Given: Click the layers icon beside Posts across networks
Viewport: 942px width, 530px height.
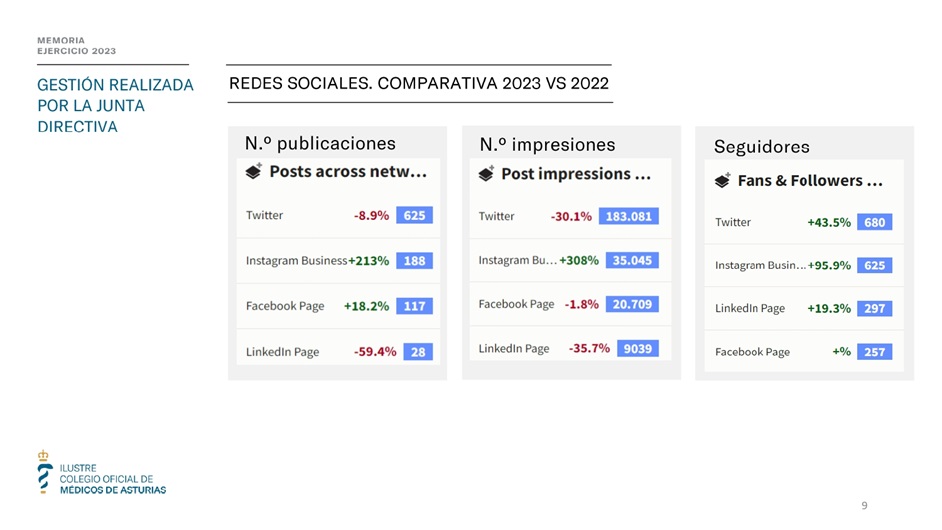Looking at the screenshot, I should [254, 171].
